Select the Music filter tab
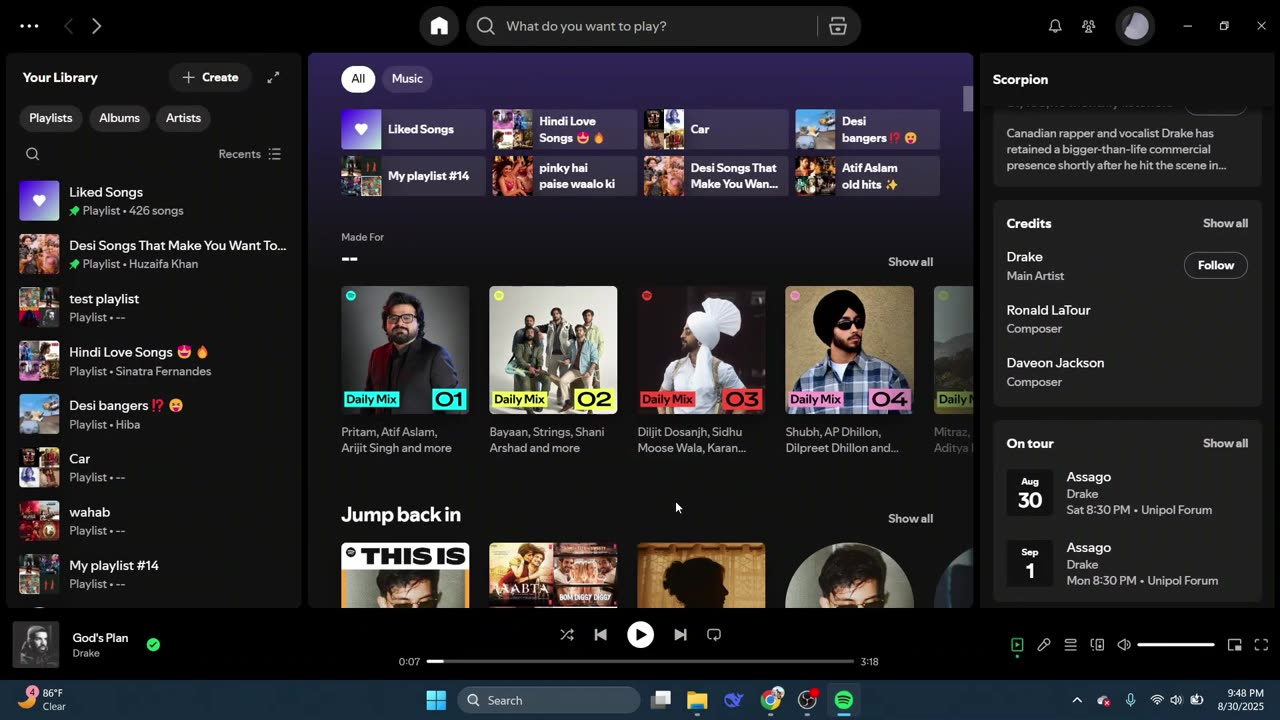The height and width of the screenshot is (720, 1280). (407, 78)
